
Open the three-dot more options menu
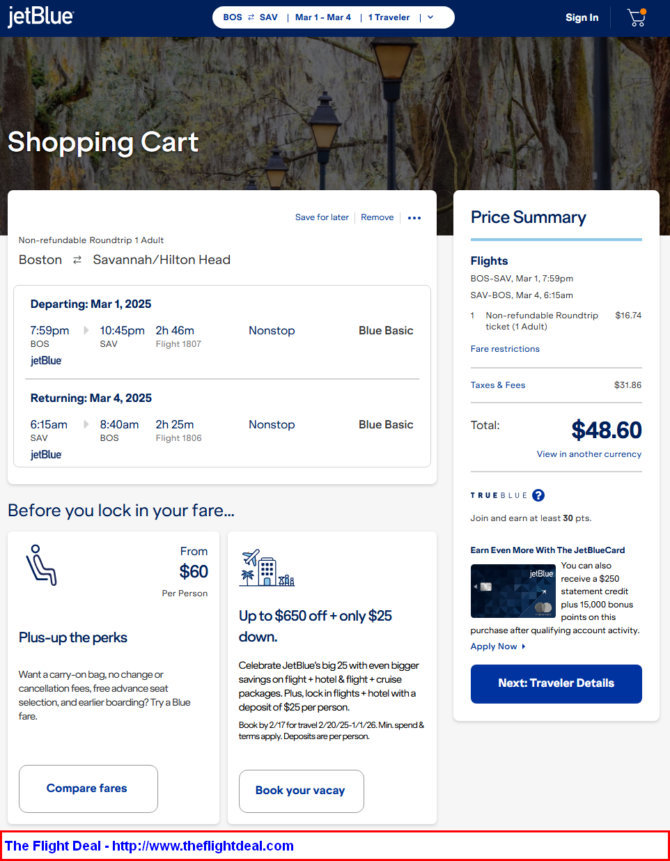pyautogui.click(x=415, y=218)
